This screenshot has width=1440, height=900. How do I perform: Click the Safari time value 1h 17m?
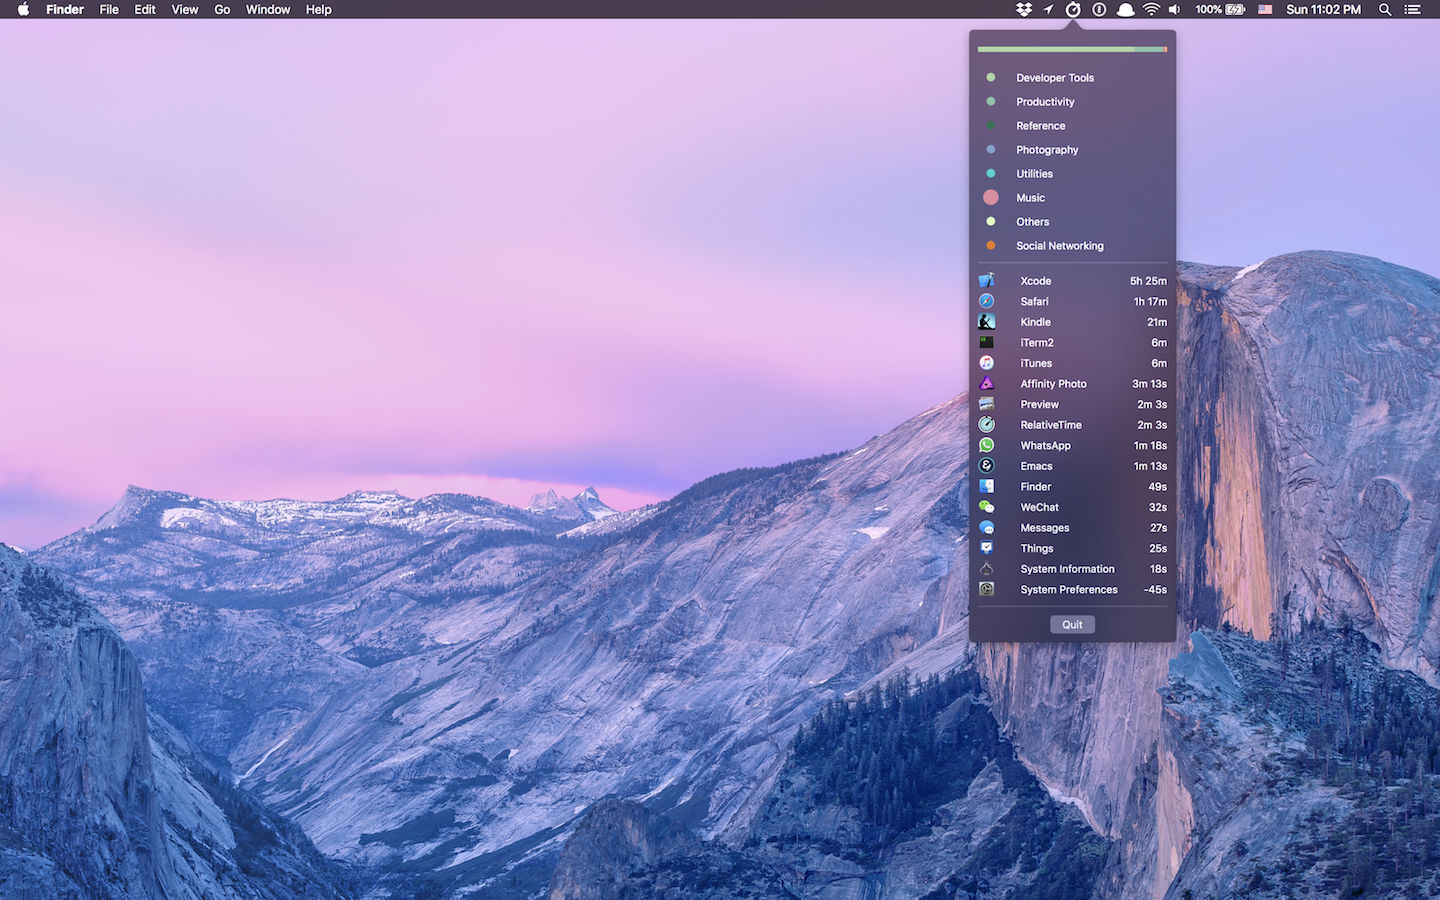[1150, 301]
